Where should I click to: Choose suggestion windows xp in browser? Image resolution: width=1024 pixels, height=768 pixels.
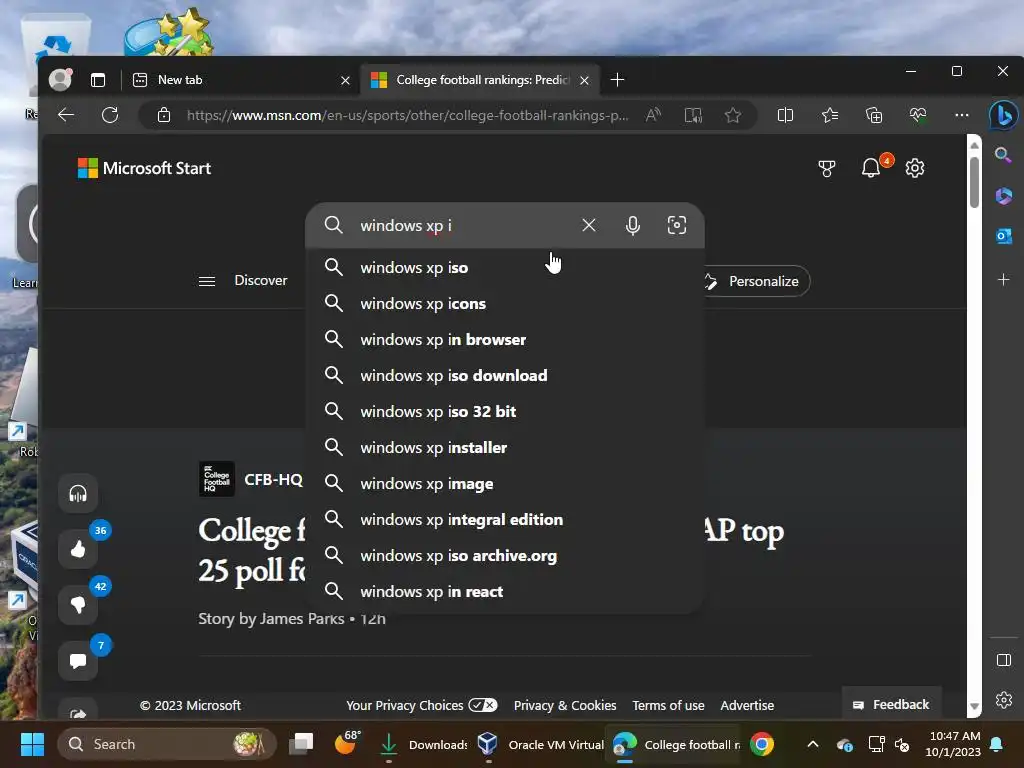coord(504,340)
